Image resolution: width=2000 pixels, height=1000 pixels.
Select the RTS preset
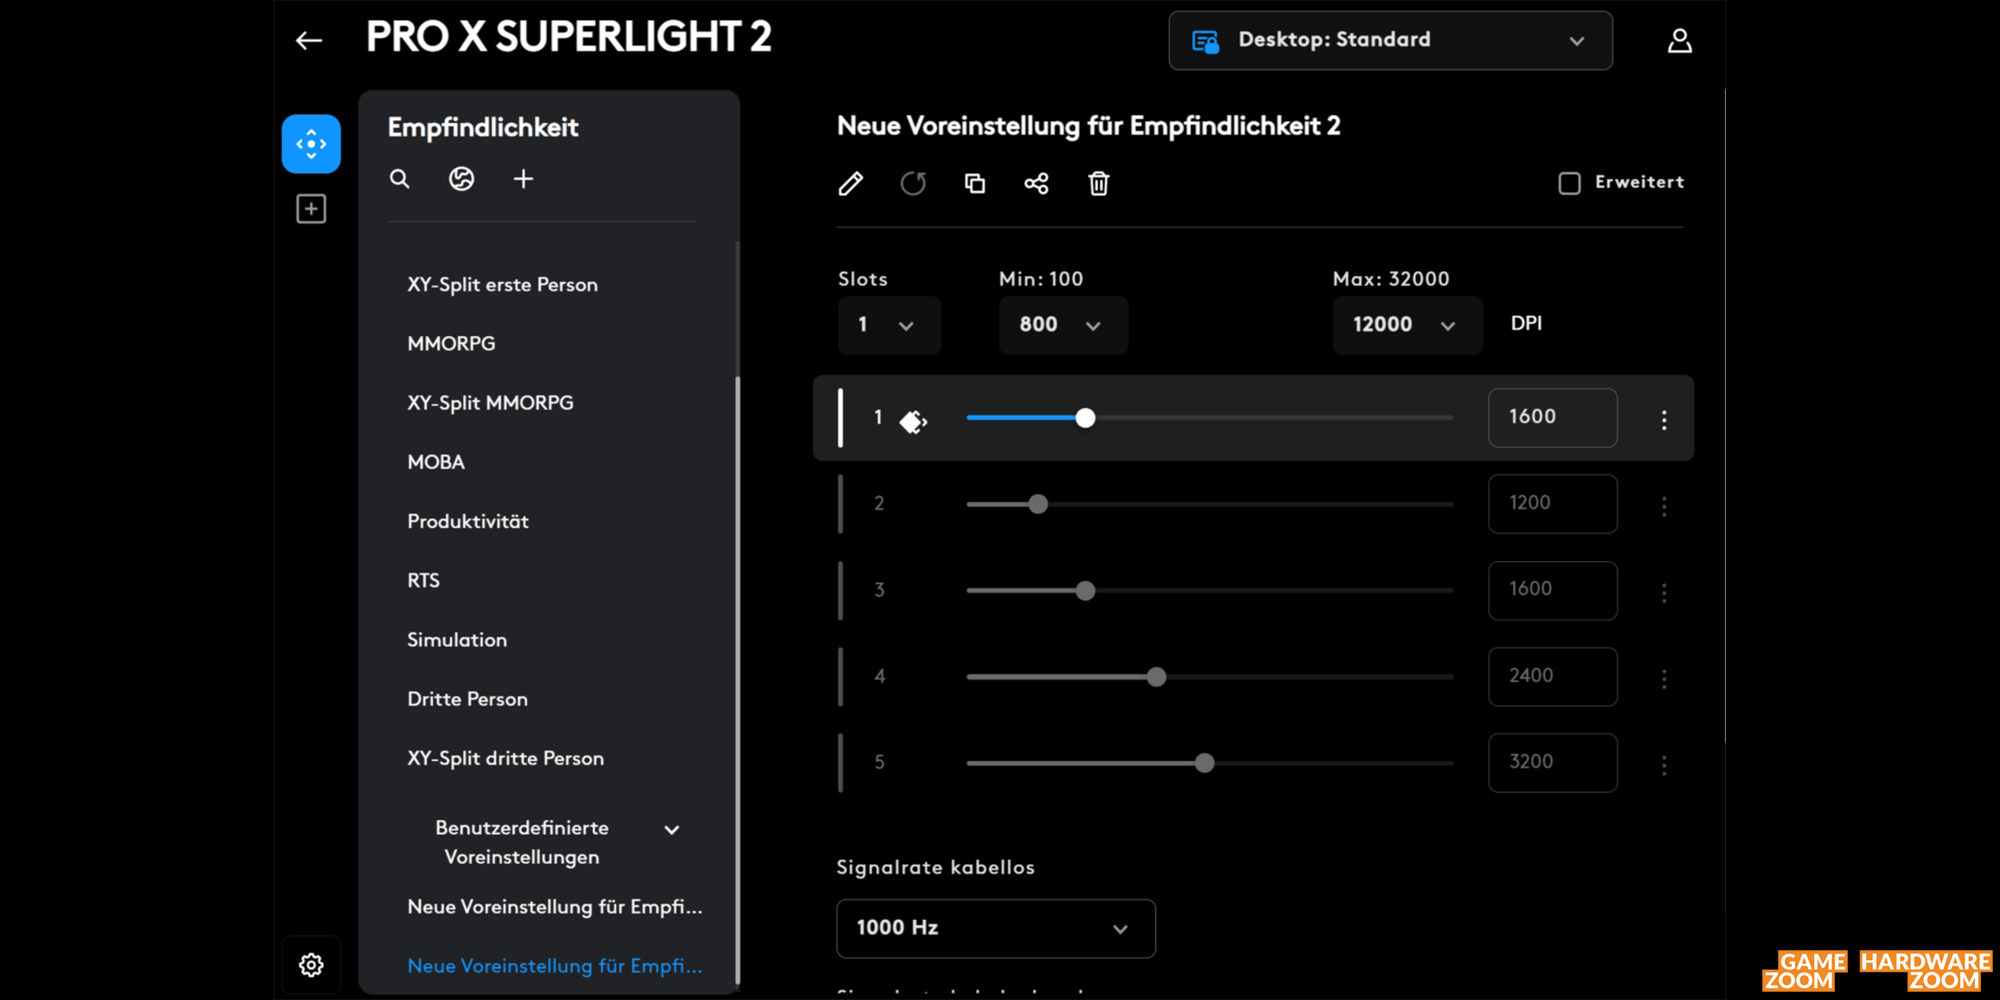tap(423, 581)
